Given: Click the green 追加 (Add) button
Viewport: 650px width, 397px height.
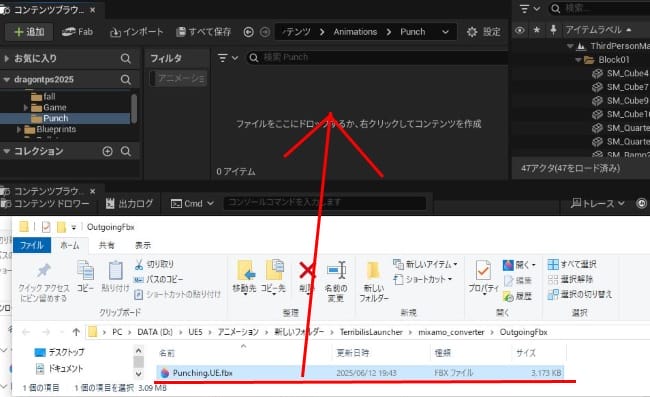Looking at the screenshot, I should [29, 32].
